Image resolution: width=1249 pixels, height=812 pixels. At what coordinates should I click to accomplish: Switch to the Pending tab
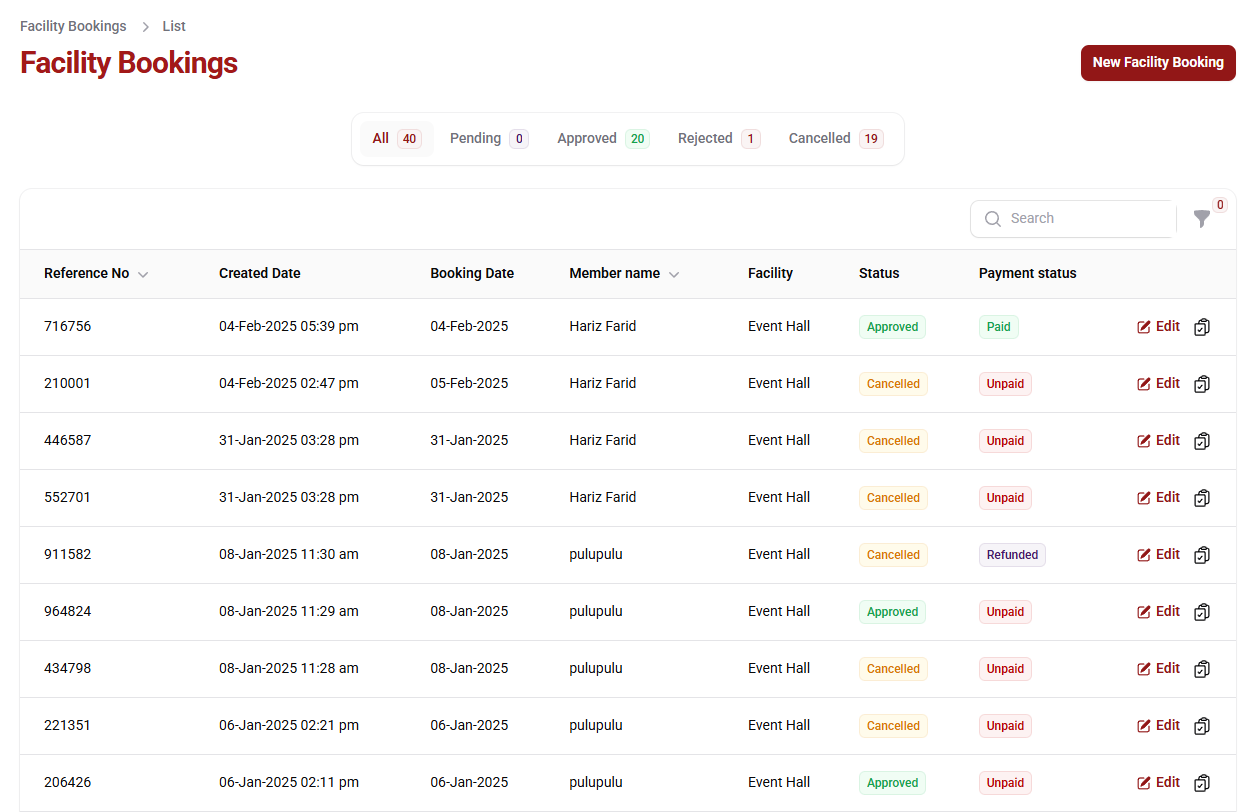[x=489, y=139]
